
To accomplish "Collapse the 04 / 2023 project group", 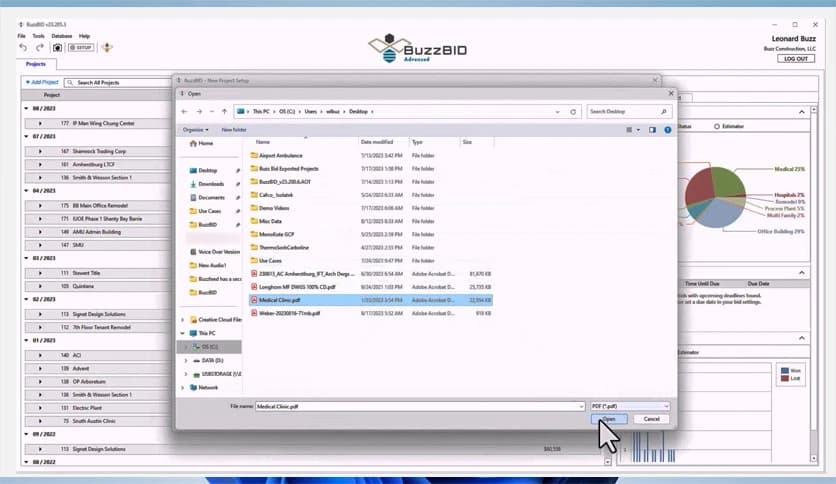I will [x=26, y=191].
